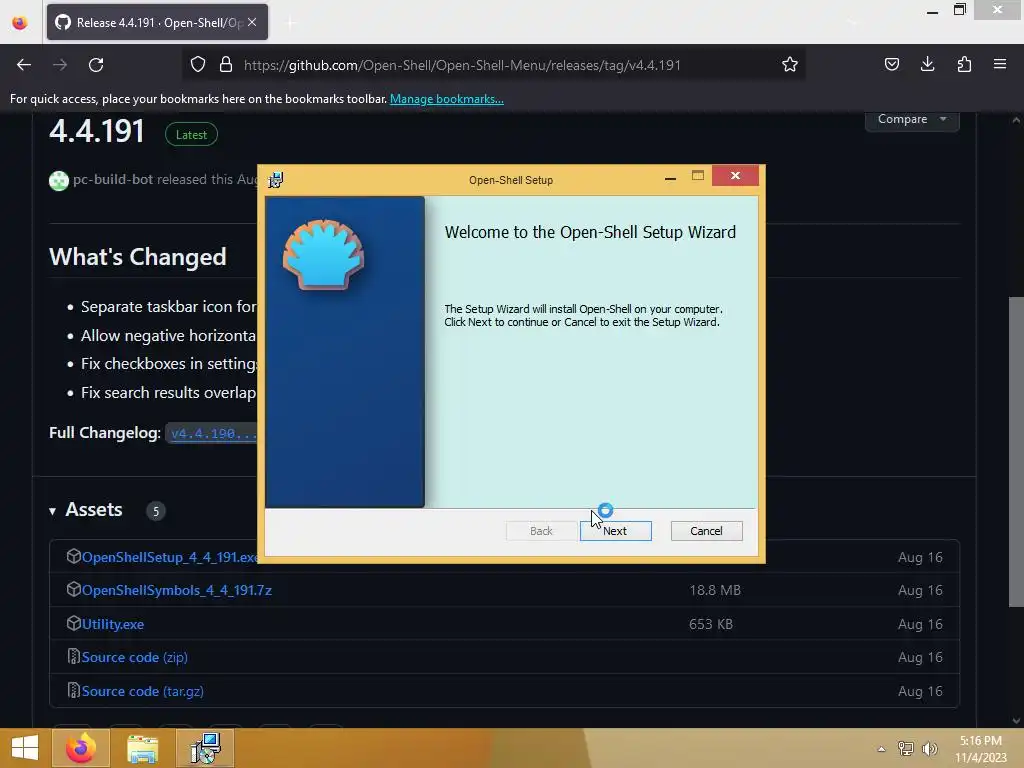Go back to the previous page in Firefox
This screenshot has width=1024, height=768.
click(24, 65)
